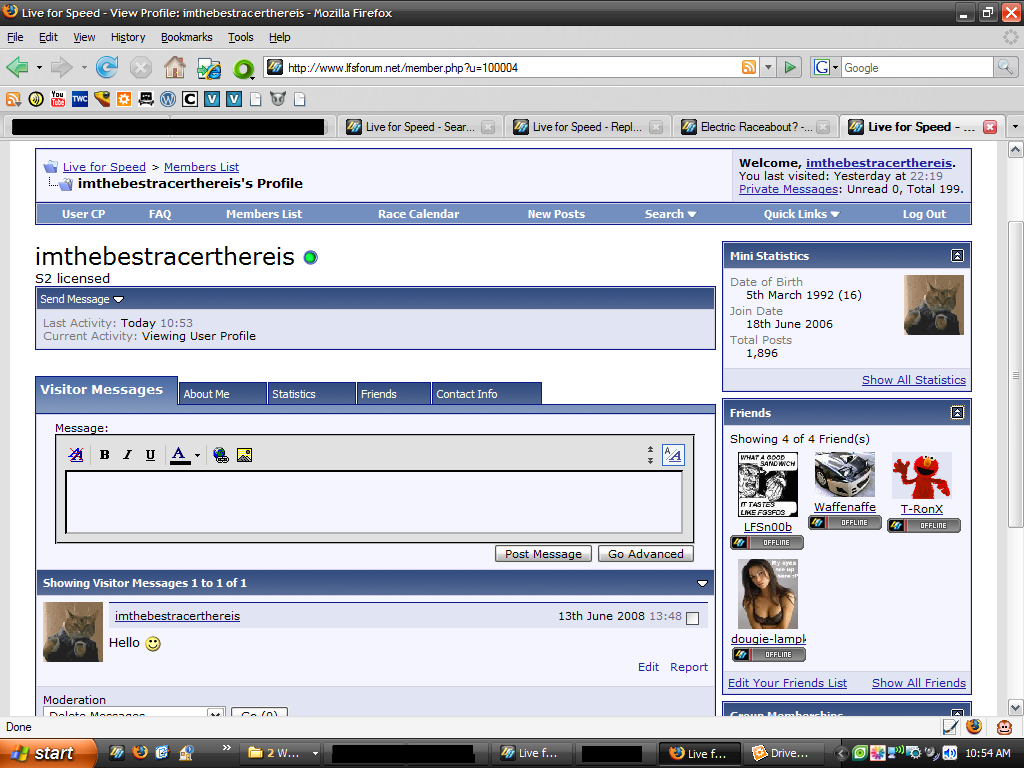
Task: Click Show All Statistics link
Action: click(x=914, y=380)
